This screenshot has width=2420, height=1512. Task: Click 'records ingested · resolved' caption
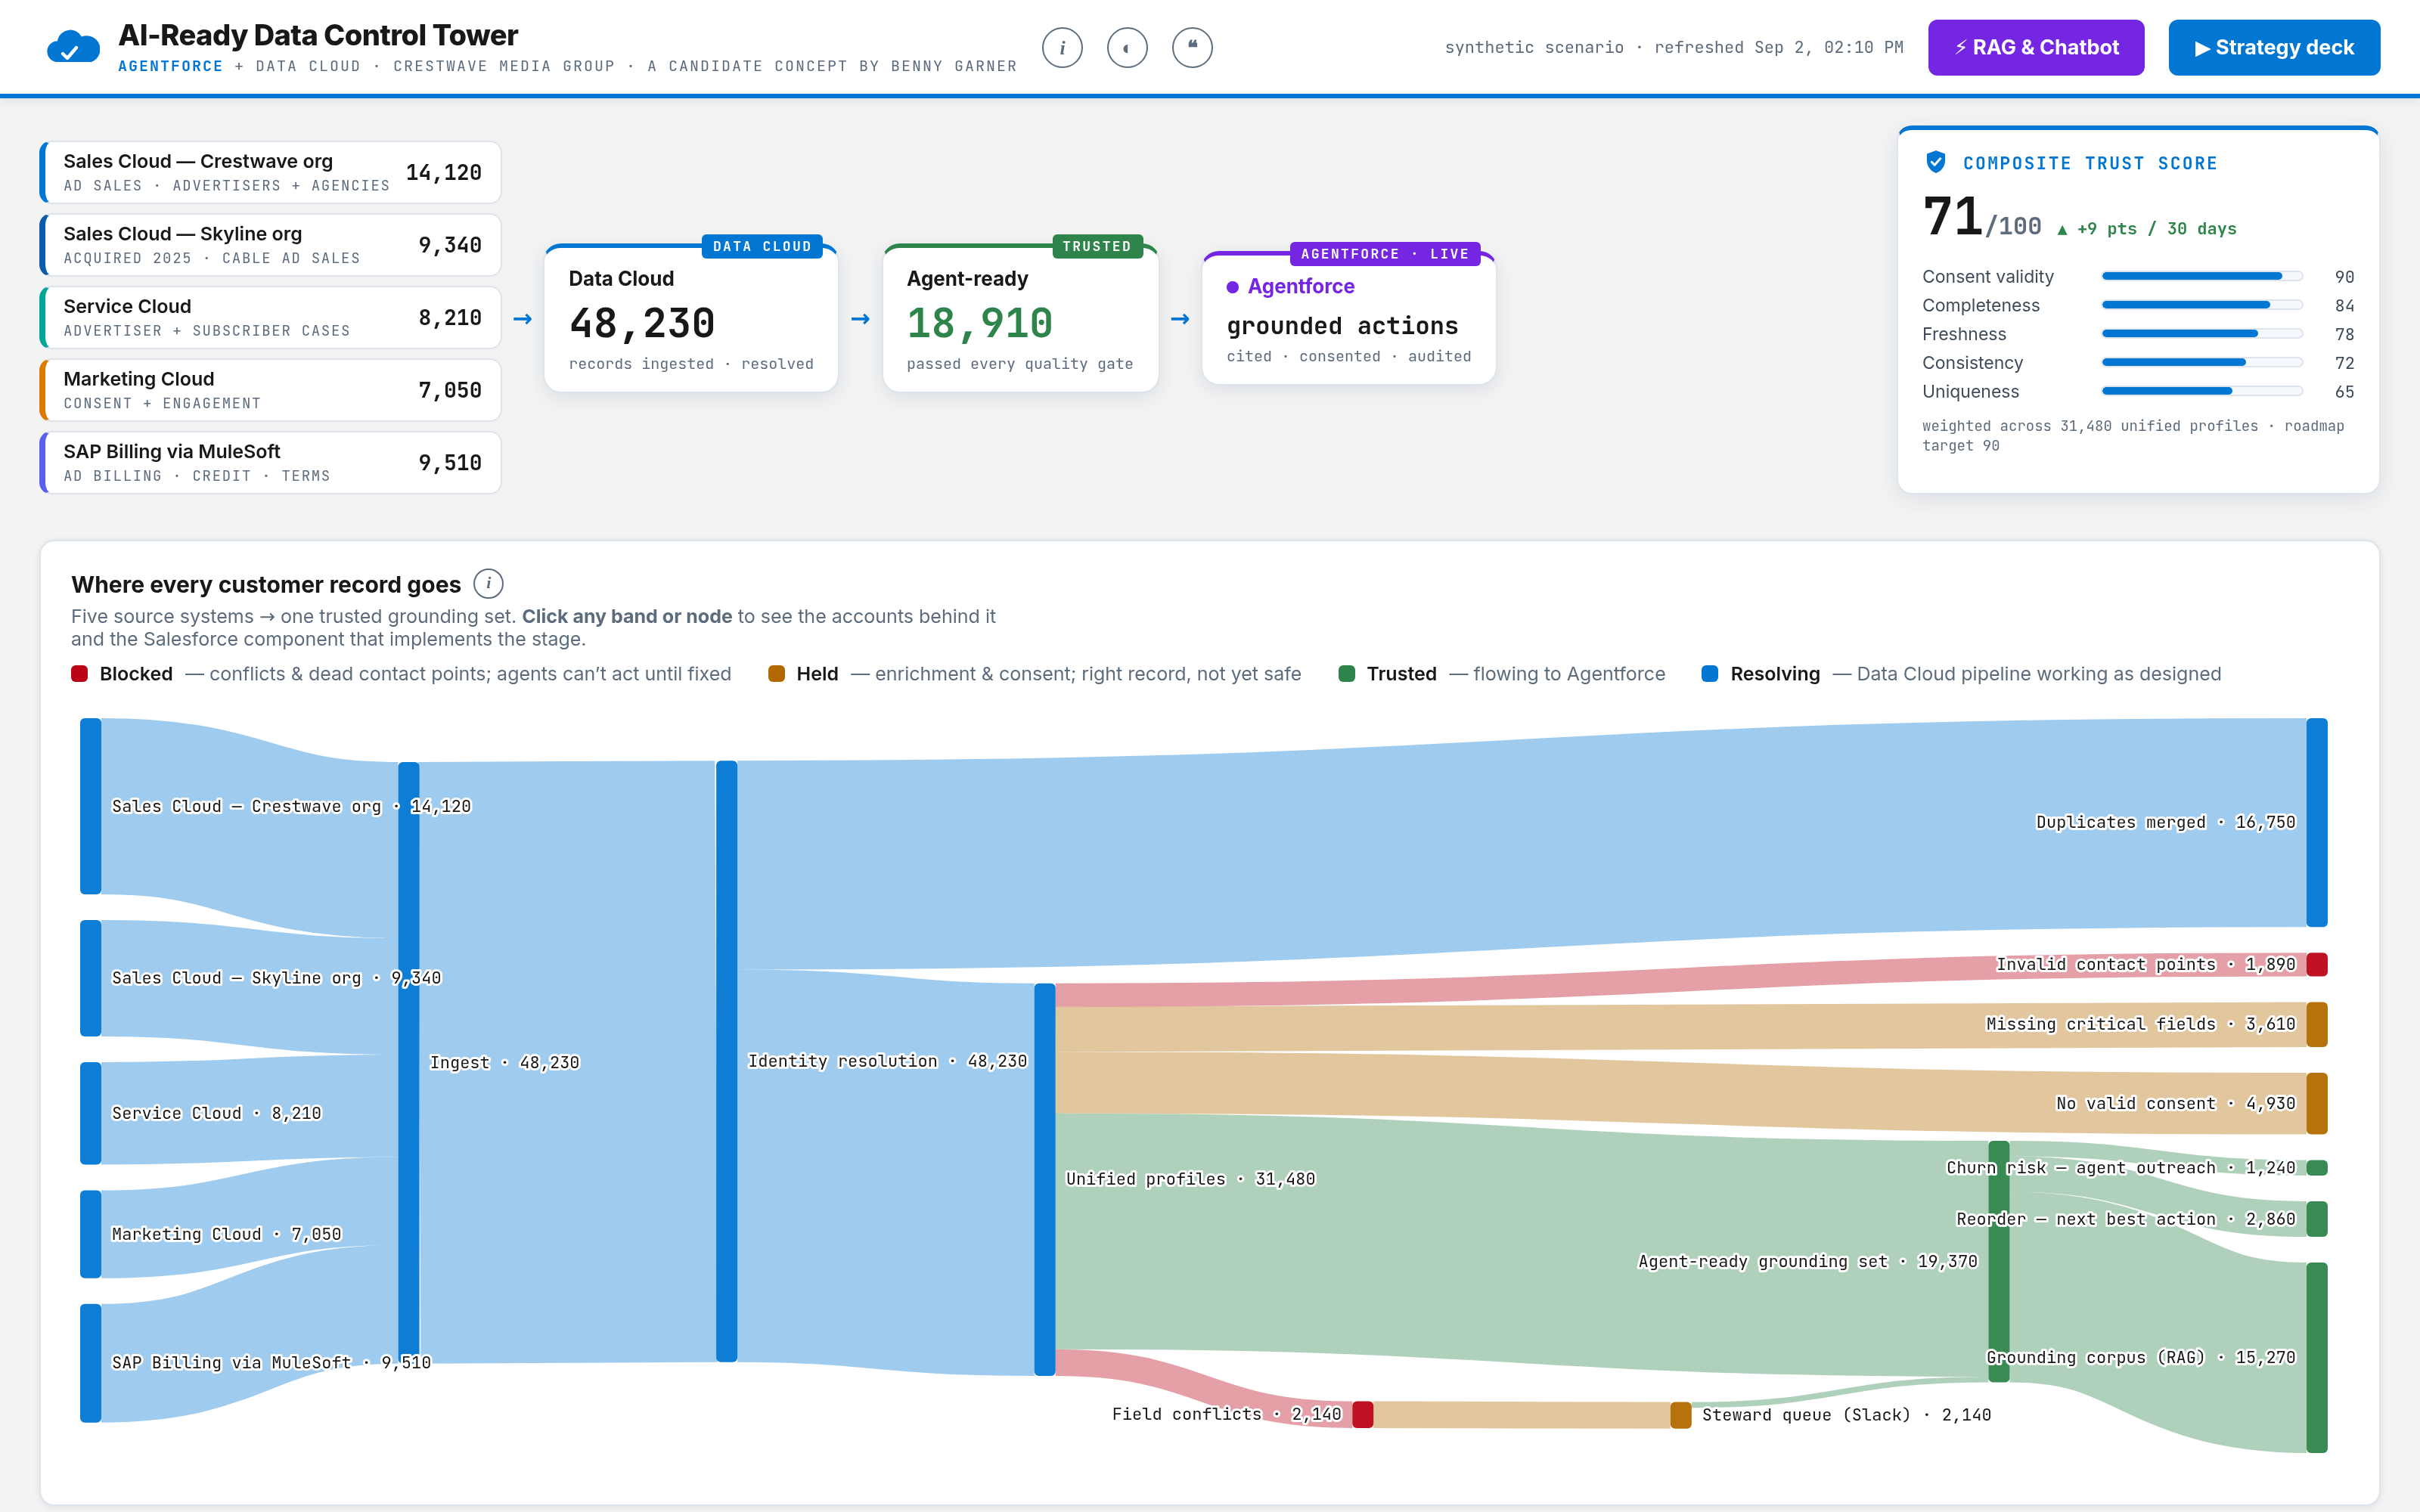pyautogui.click(x=691, y=364)
